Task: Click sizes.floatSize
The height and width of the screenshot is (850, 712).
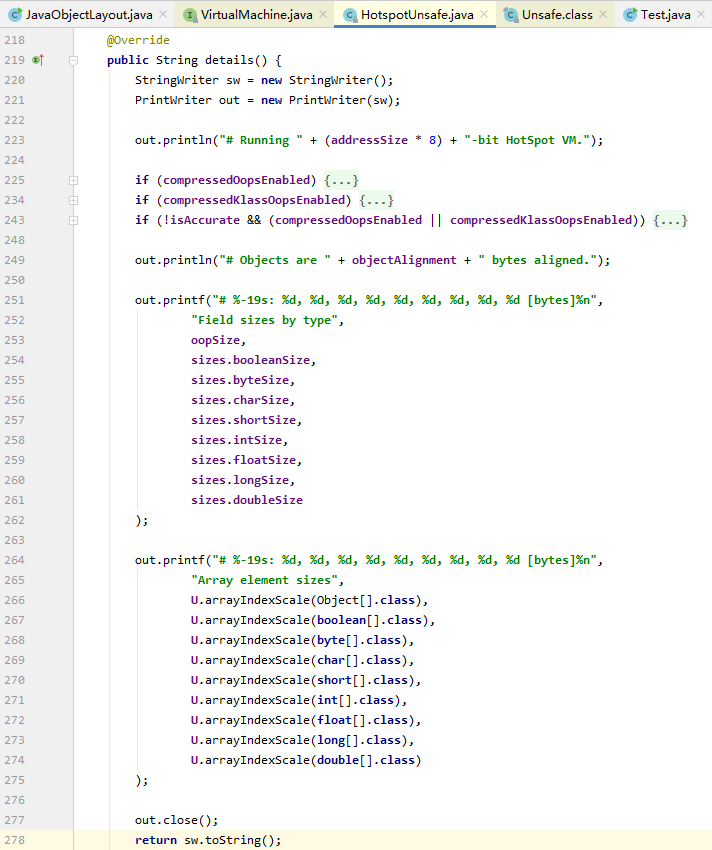Action: click(243, 460)
